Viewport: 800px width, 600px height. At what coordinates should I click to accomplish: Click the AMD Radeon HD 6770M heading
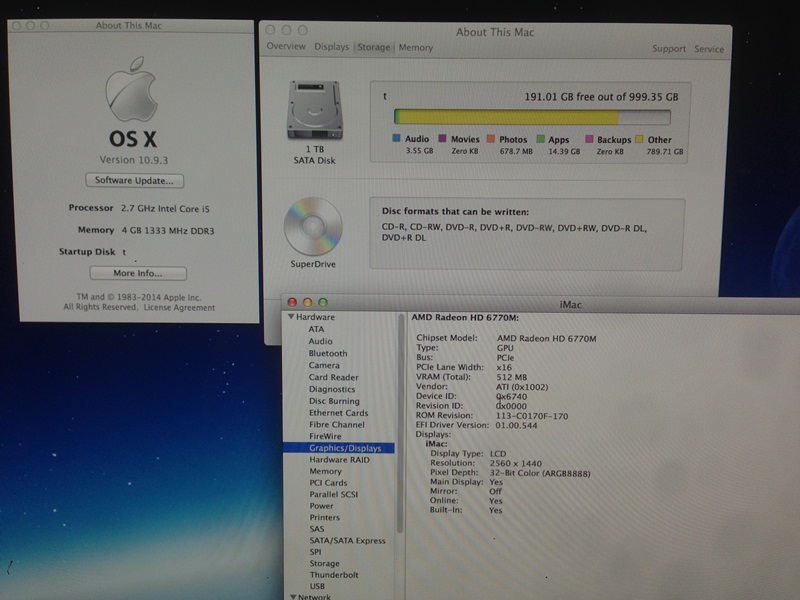coord(465,318)
